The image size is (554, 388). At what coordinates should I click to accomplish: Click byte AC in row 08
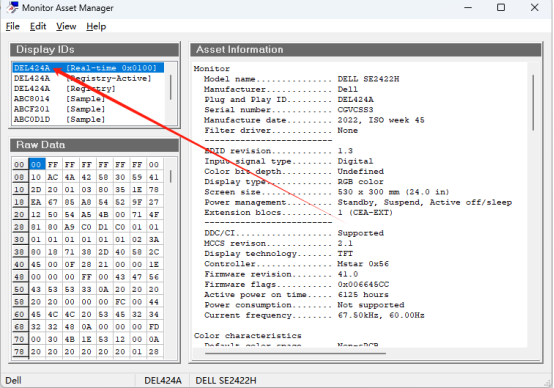(x=53, y=177)
